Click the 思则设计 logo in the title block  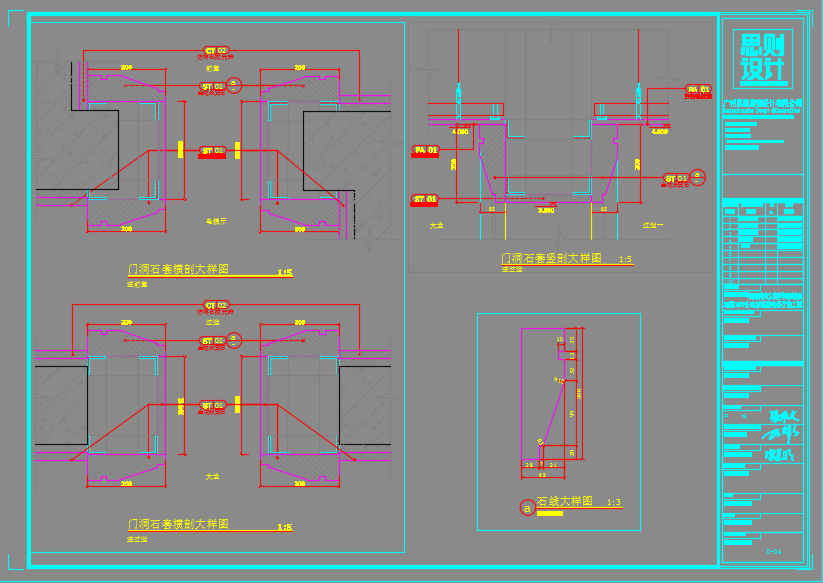coord(762,59)
